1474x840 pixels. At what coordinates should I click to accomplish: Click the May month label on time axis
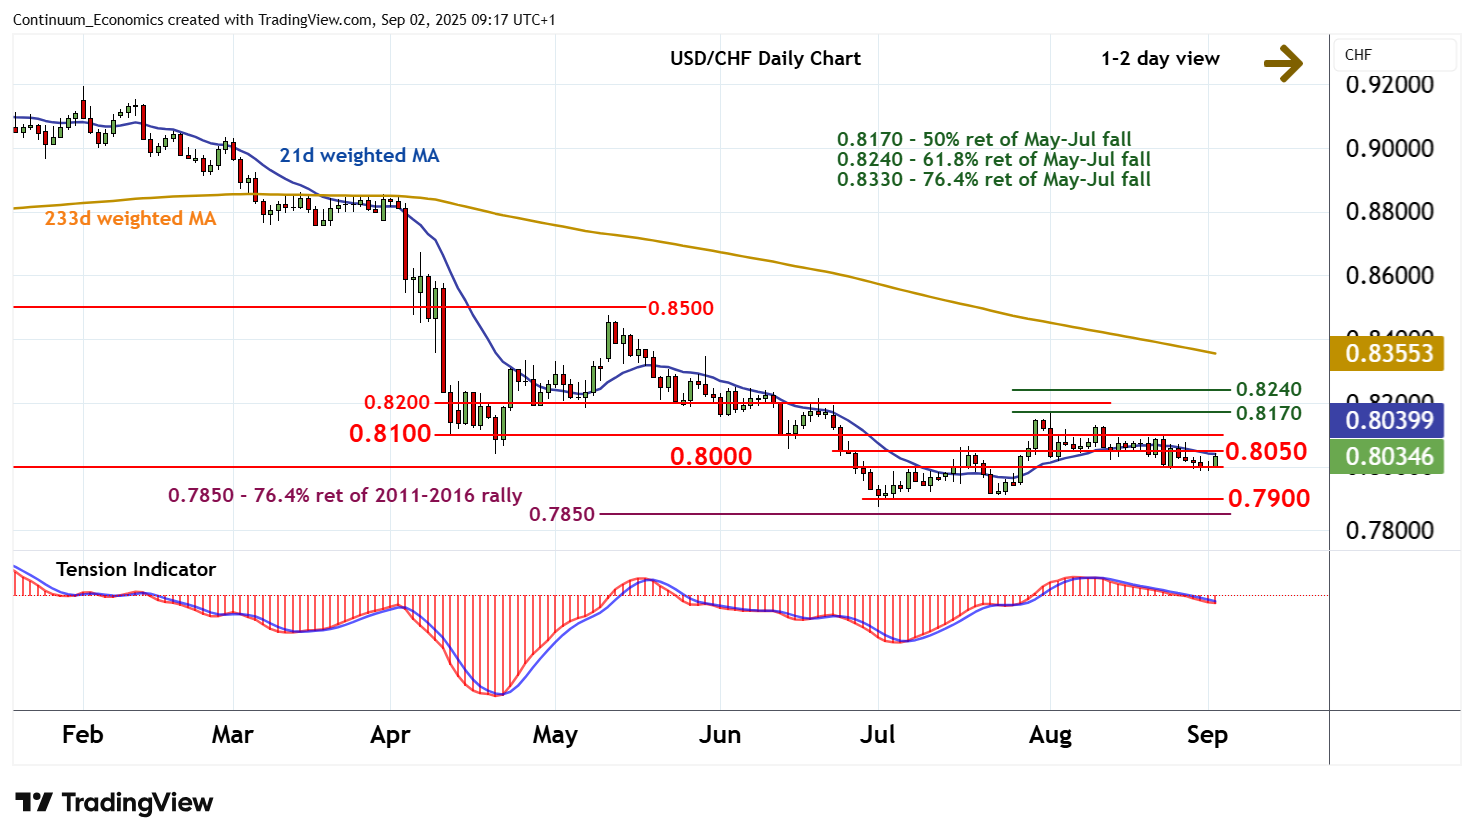(x=555, y=735)
